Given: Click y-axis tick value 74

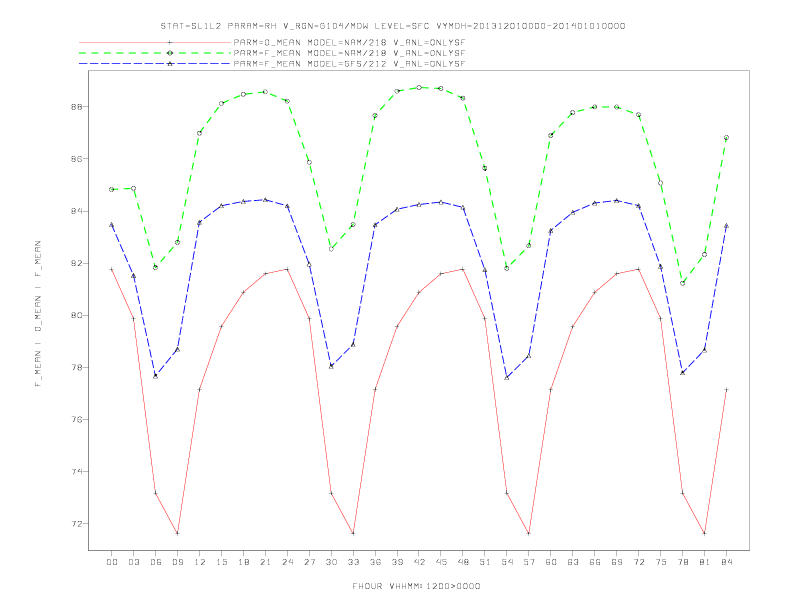Looking at the screenshot, I should [77, 472].
